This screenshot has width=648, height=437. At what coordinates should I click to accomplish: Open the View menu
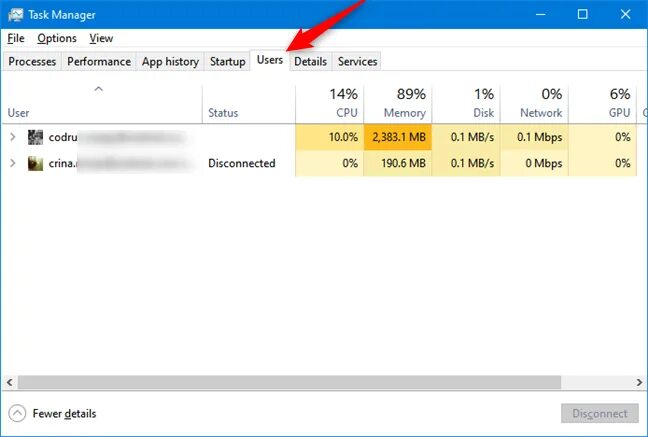pyautogui.click(x=101, y=38)
